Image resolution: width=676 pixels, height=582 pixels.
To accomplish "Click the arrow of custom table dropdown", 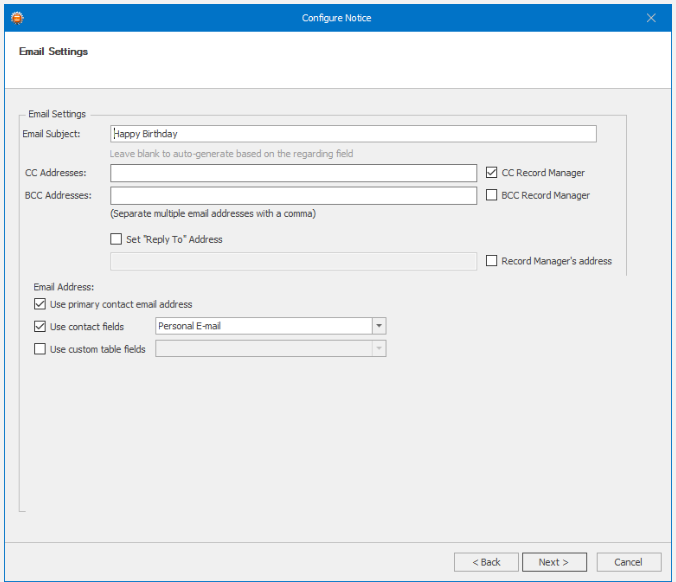I will tap(379, 348).
